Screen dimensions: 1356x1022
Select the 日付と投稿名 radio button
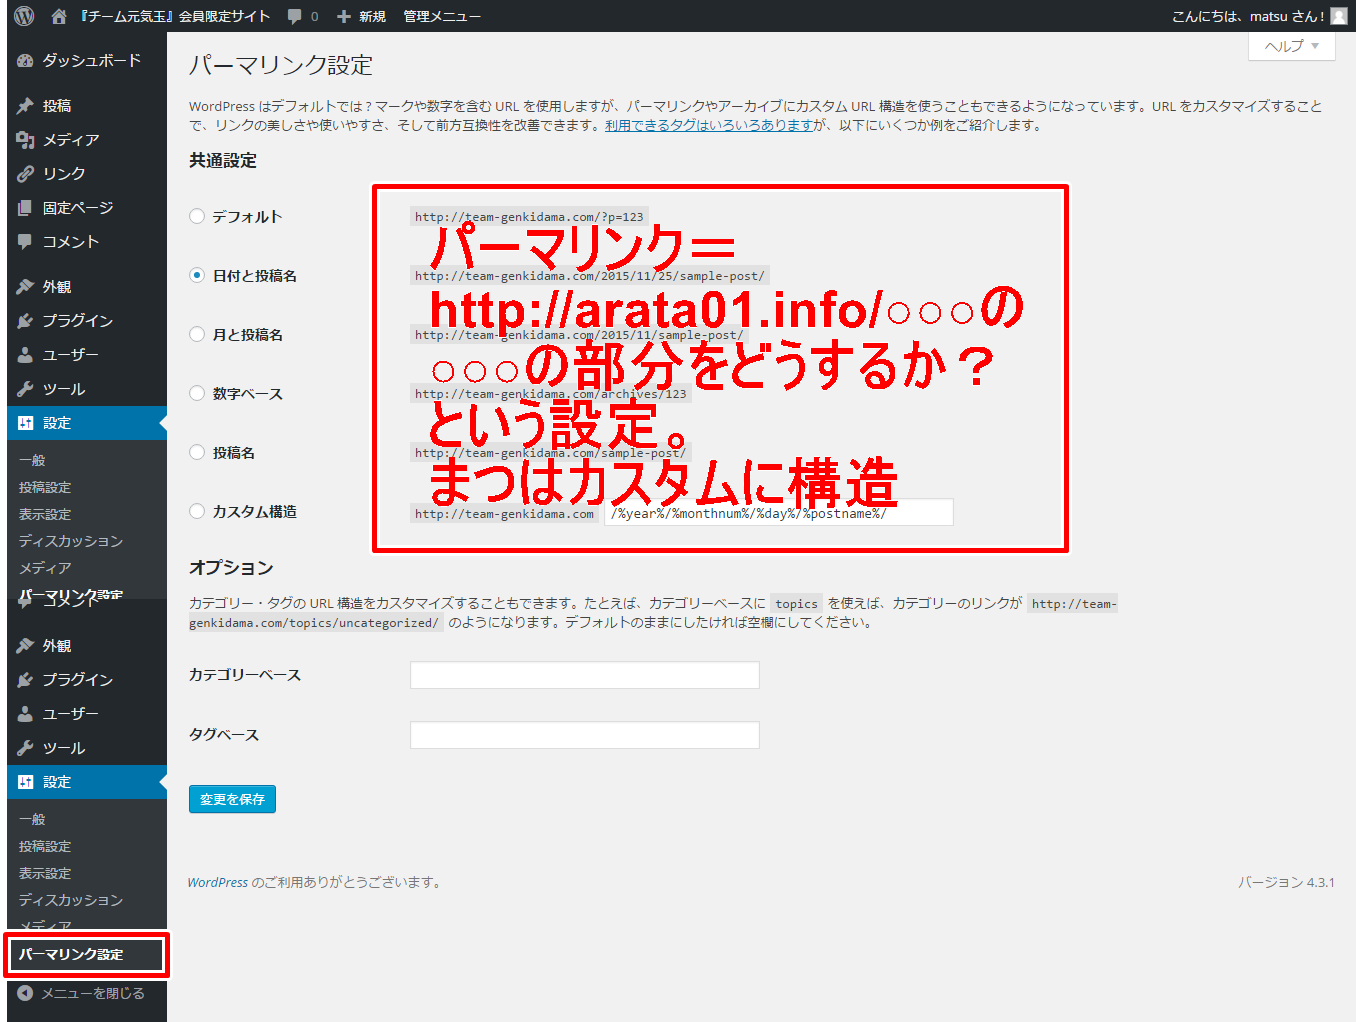tap(197, 275)
